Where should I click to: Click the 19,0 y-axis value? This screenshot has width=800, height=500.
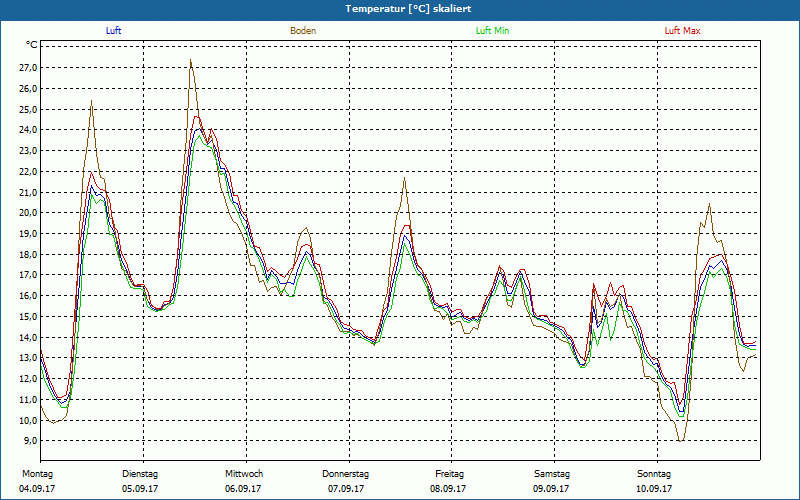click(x=28, y=234)
